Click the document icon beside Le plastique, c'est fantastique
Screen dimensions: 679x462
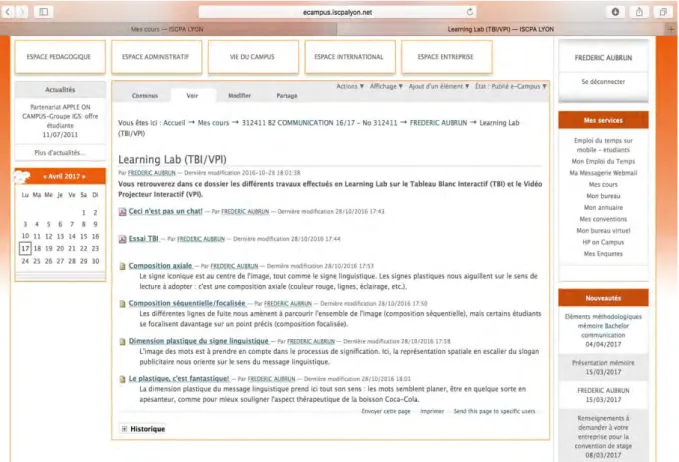pyautogui.click(x=123, y=379)
